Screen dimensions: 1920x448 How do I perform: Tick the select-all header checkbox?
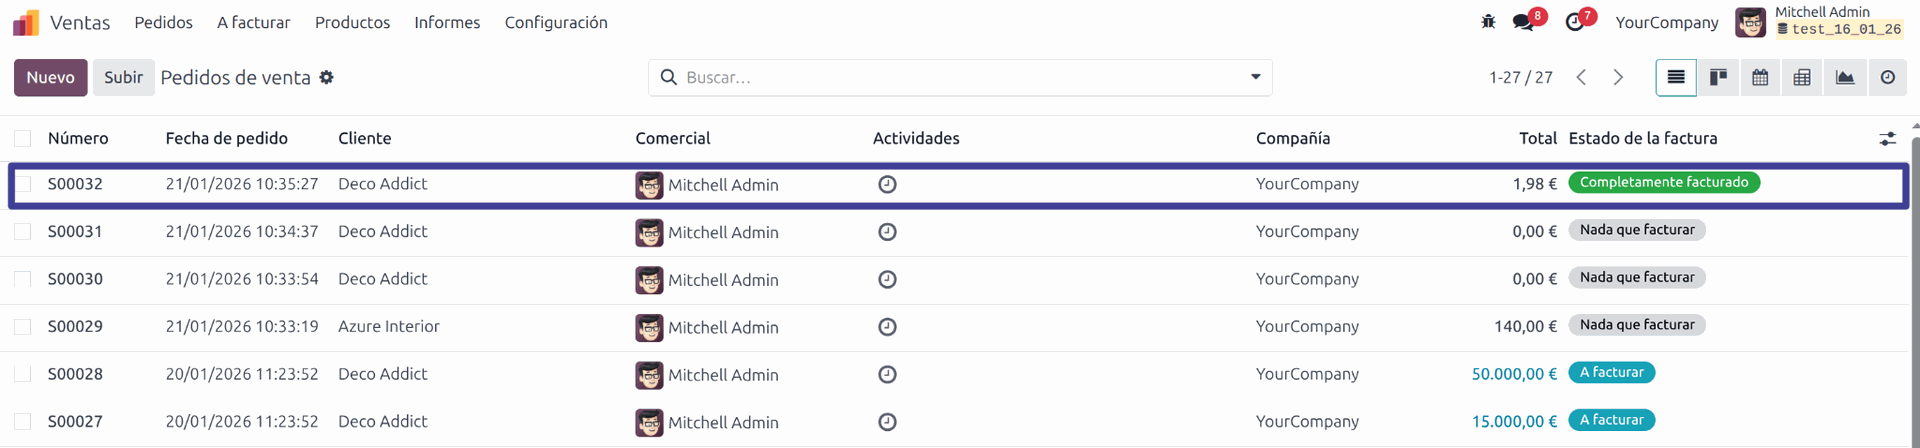pyautogui.click(x=23, y=139)
